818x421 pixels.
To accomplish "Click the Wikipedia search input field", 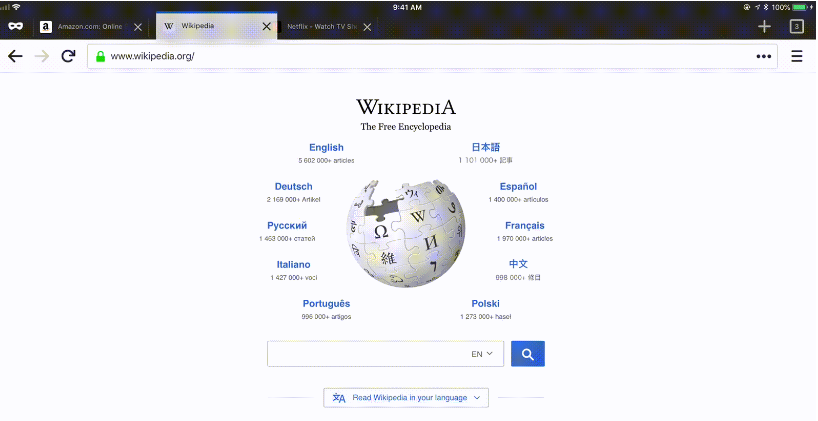I will coord(368,354).
